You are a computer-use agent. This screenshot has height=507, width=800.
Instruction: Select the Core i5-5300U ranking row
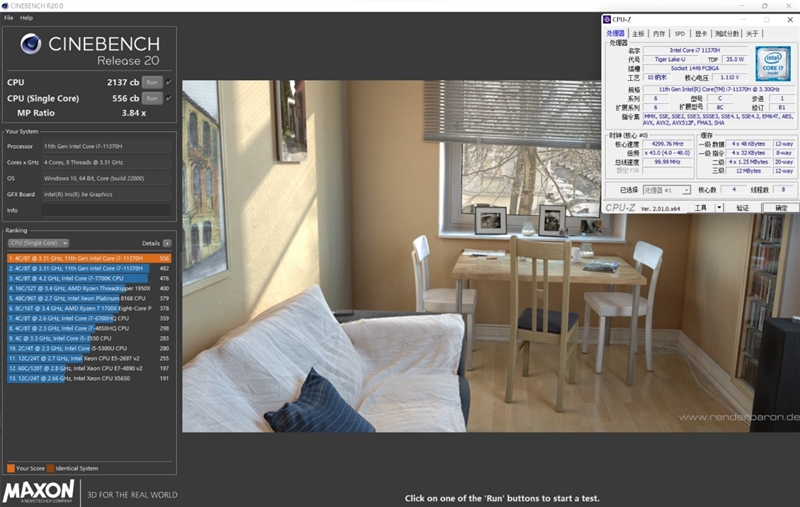coord(89,348)
